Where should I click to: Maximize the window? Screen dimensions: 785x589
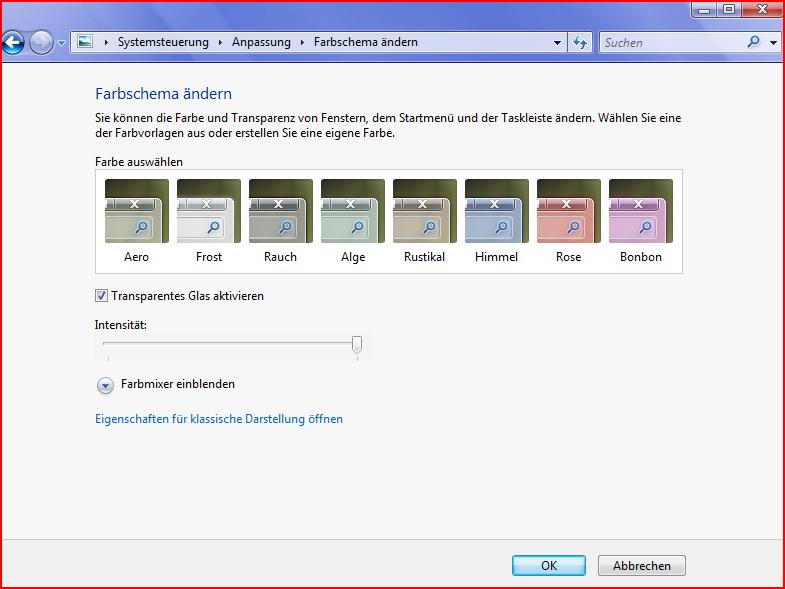(729, 9)
